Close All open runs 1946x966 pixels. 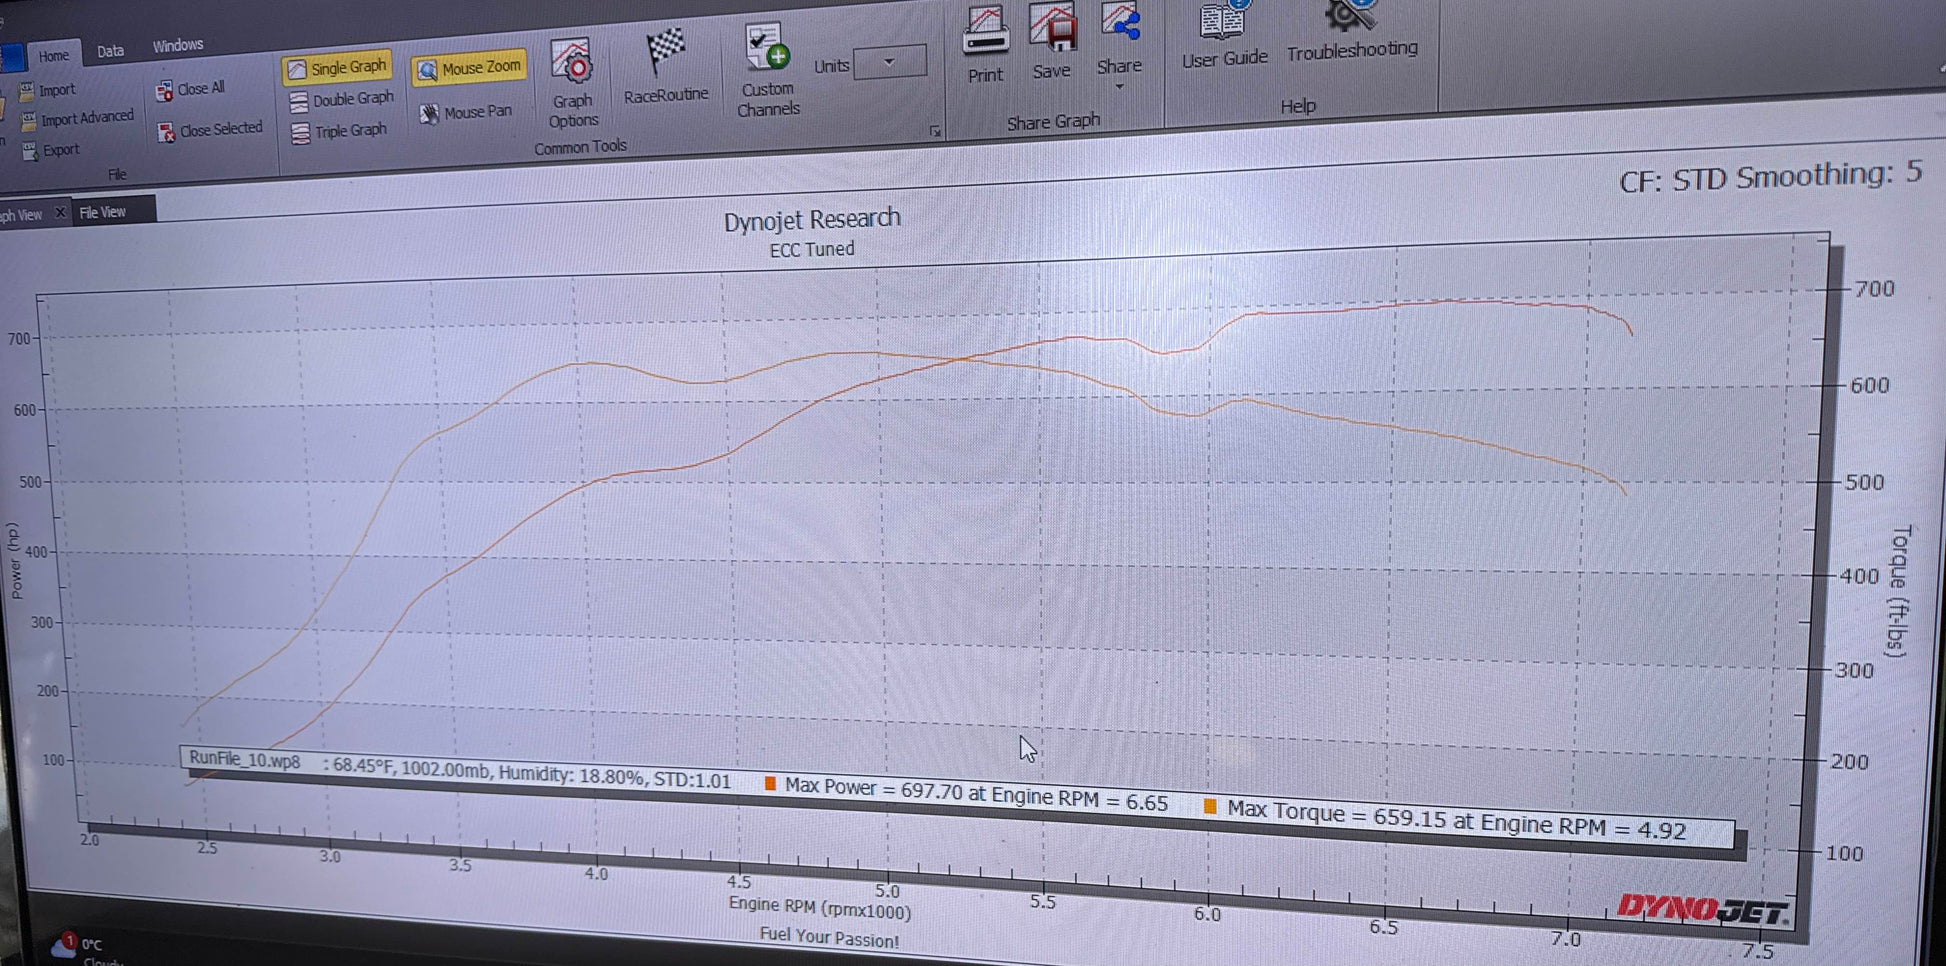coord(190,89)
